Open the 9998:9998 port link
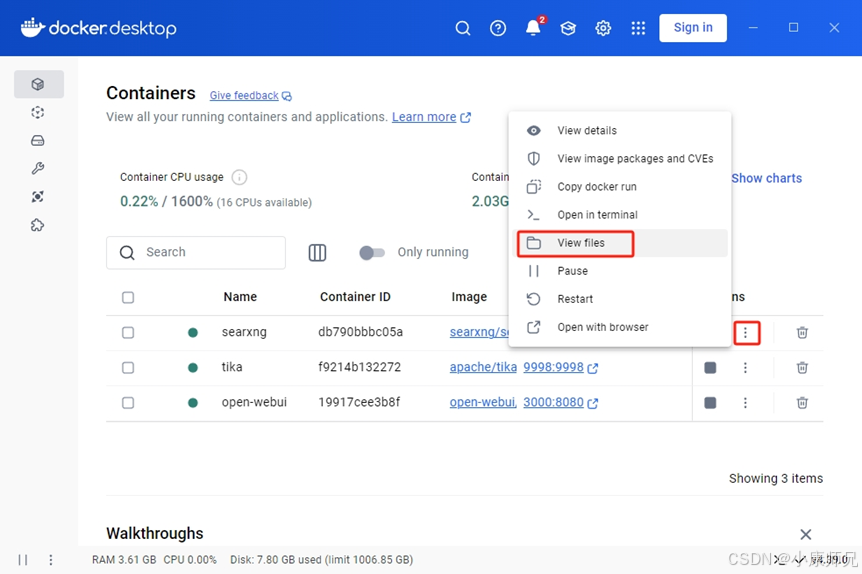Viewport: 862px width, 574px height. point(553,367)
